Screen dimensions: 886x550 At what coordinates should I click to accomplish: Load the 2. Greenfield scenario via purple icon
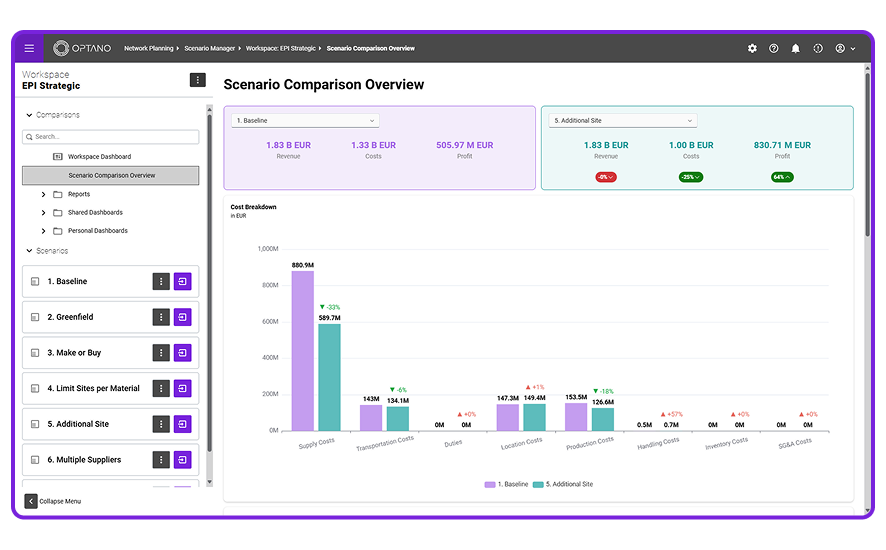[183, 317]
